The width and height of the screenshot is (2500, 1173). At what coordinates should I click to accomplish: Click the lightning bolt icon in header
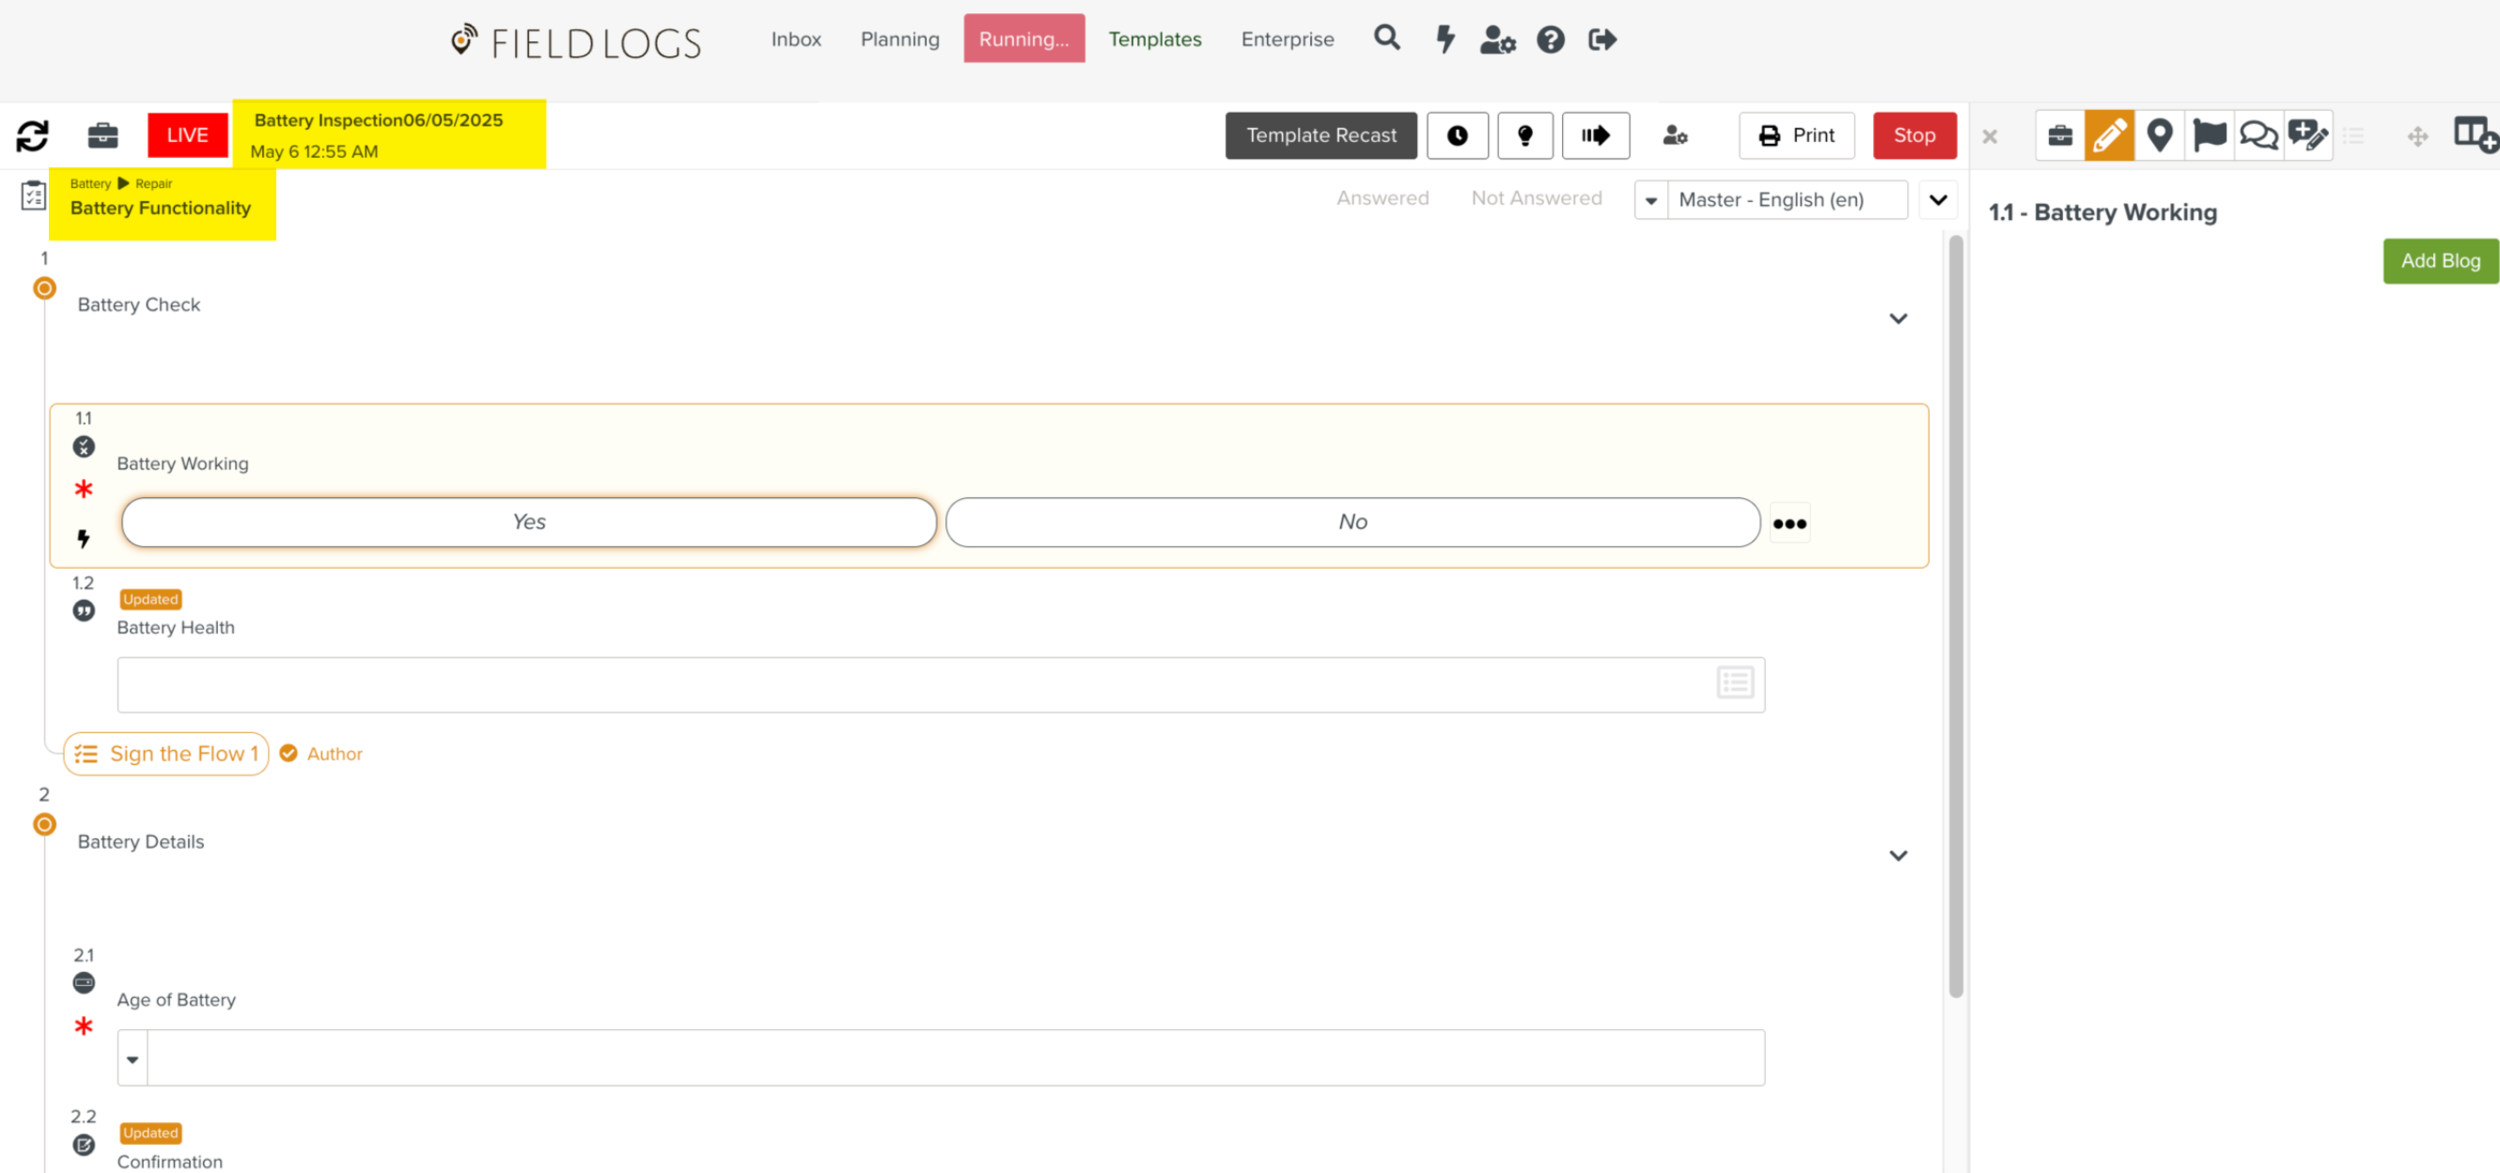click(x=1445, y=39)
